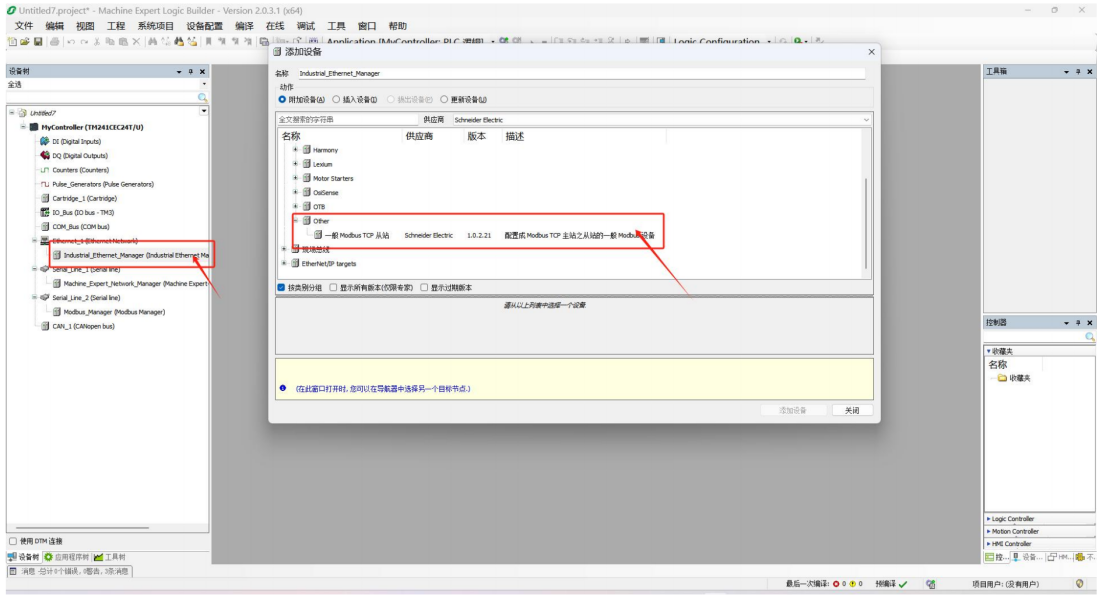This screenshot has height=603, width=1106.
Task: Click the Save disk icon in toolbar
Action: [38, 42]
